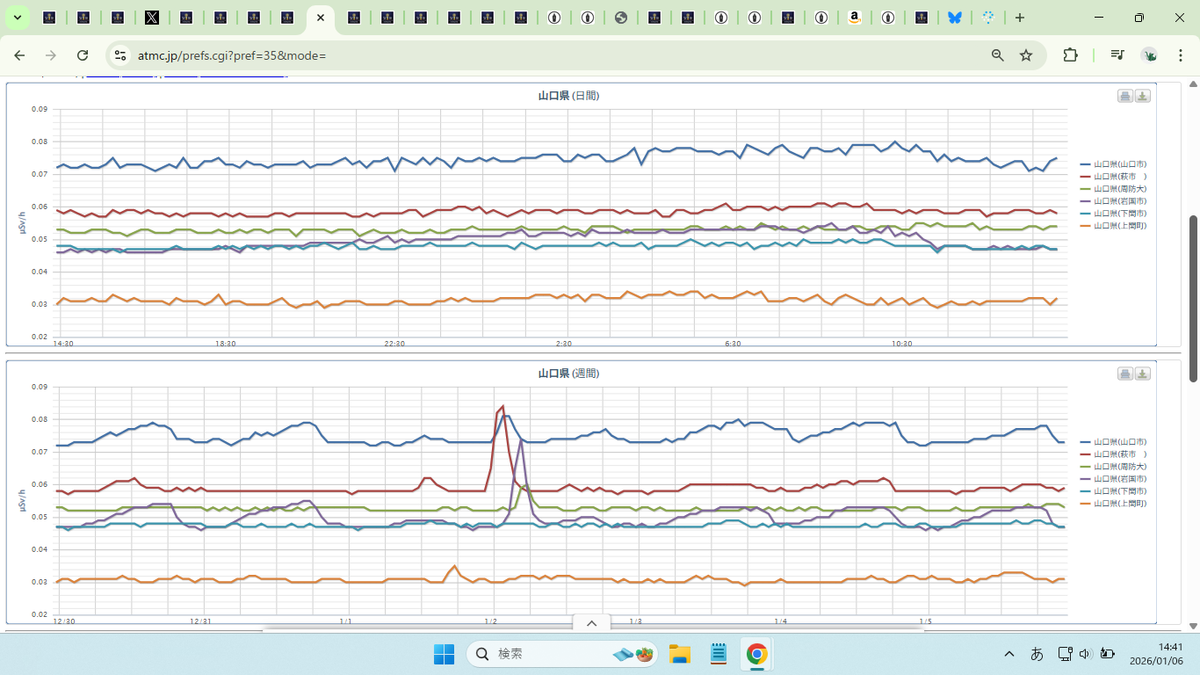Open the tab search dropdown arrow
Image resolution: width=1200 pixels, height=675 pixels.
(x=17, y=18)
